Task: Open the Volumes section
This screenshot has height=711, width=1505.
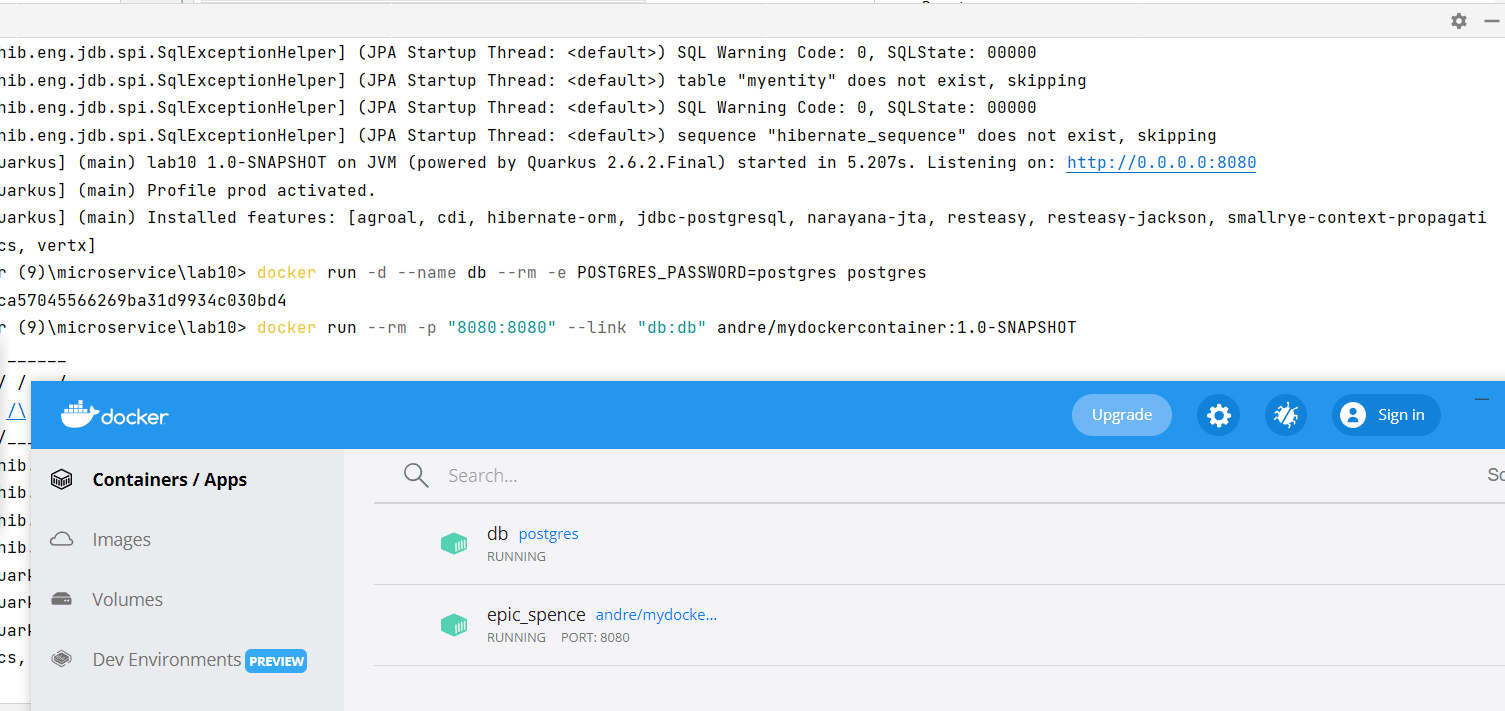Action: point(127,600)
